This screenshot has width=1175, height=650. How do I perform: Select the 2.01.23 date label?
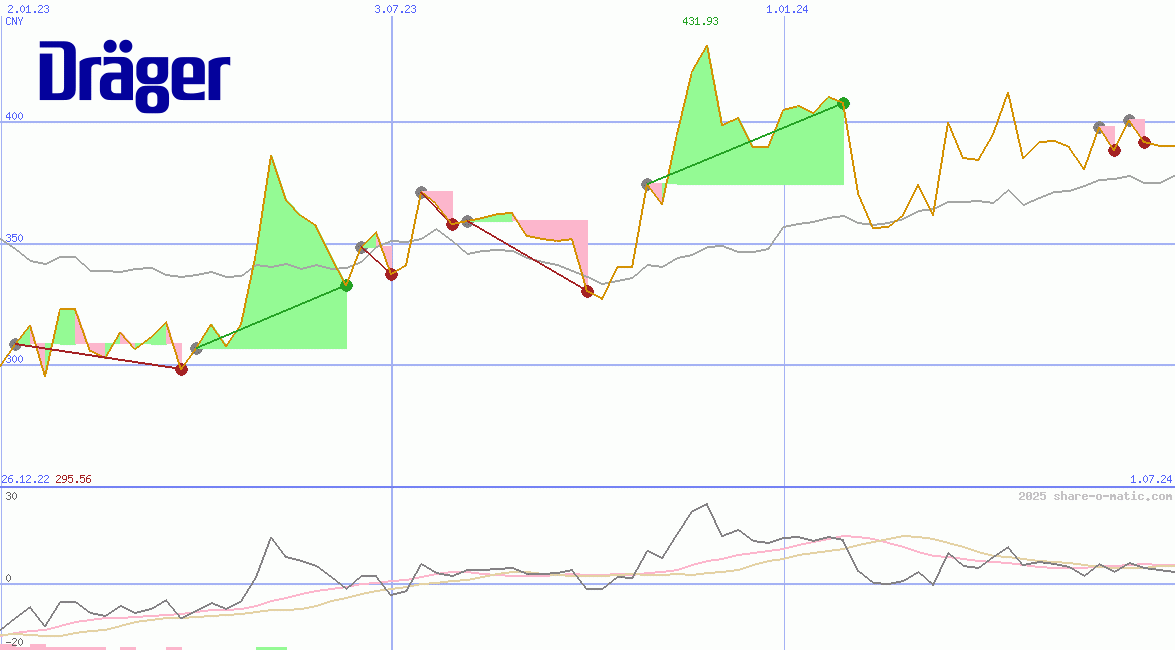[x=27, y=9]
